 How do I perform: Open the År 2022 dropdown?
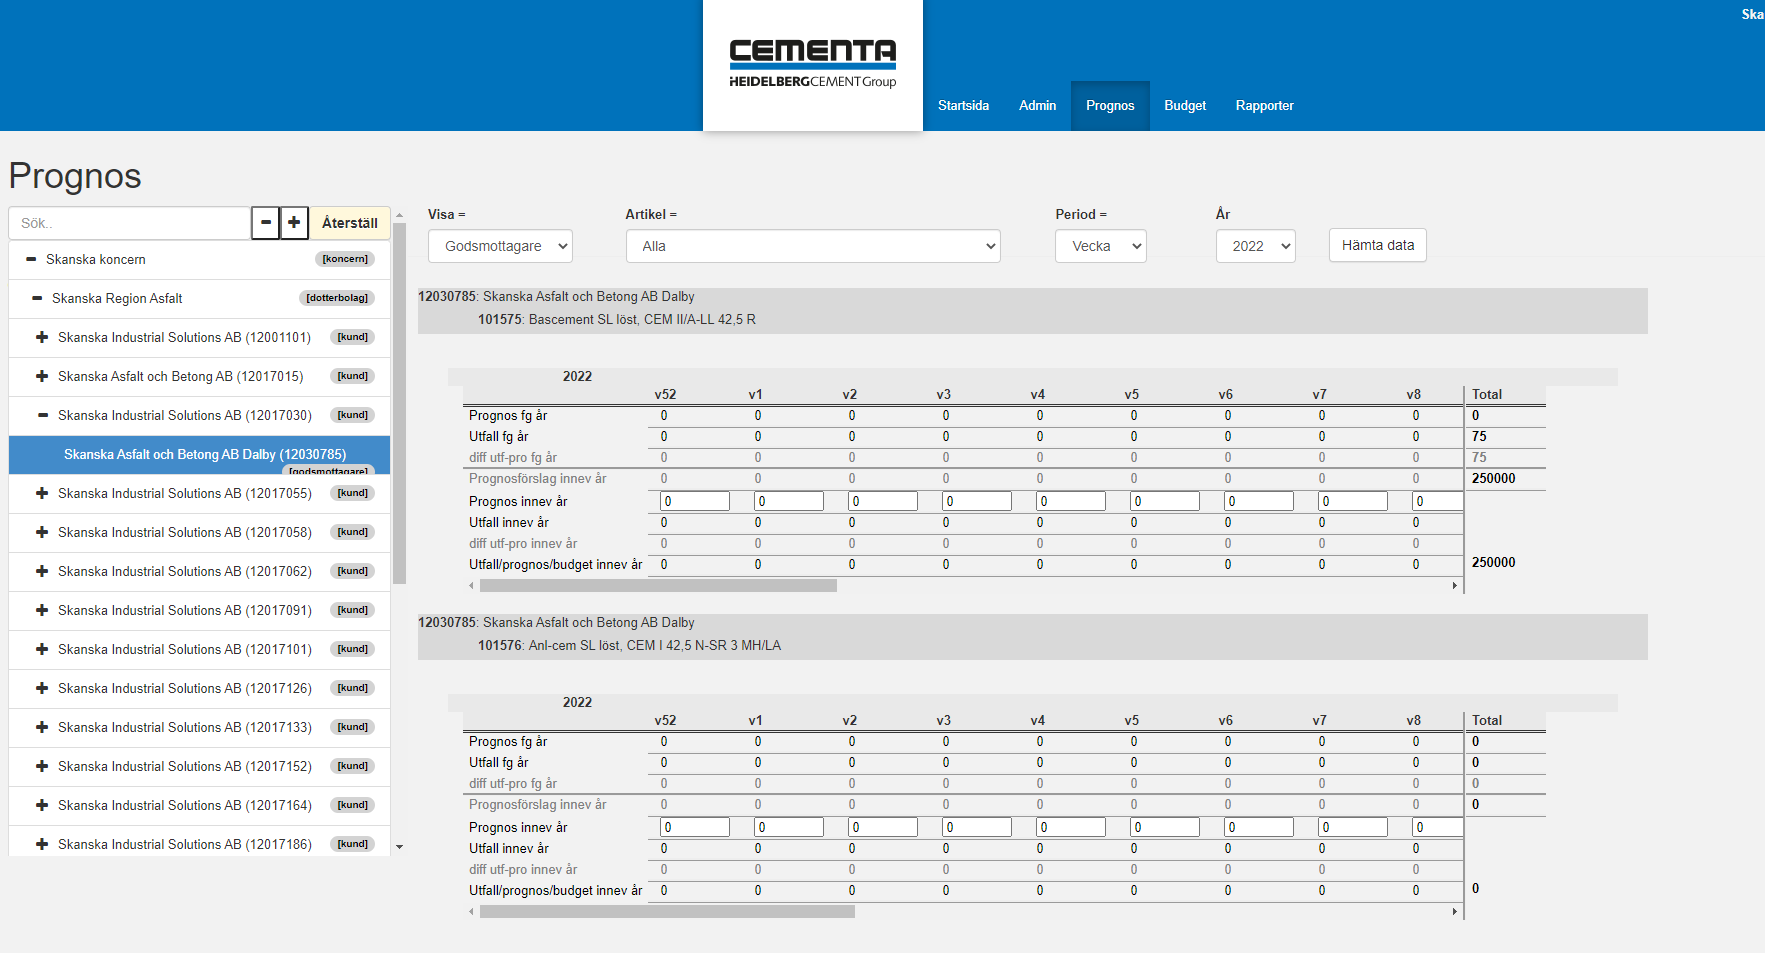tap(1255, 246)
